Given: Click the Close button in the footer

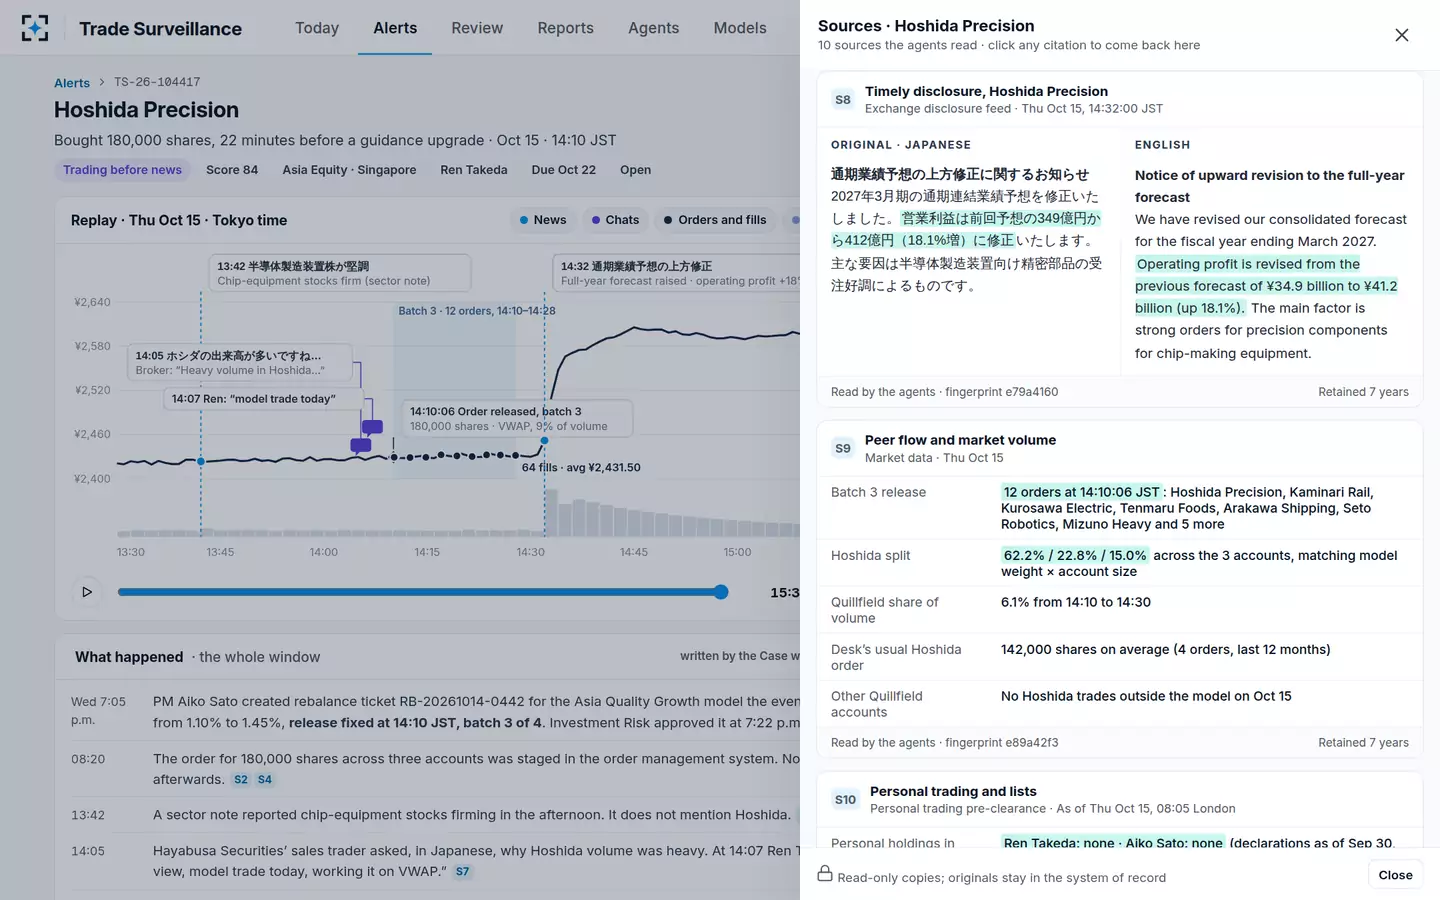Looking at the screenshot, I should tap(1395, 875).
